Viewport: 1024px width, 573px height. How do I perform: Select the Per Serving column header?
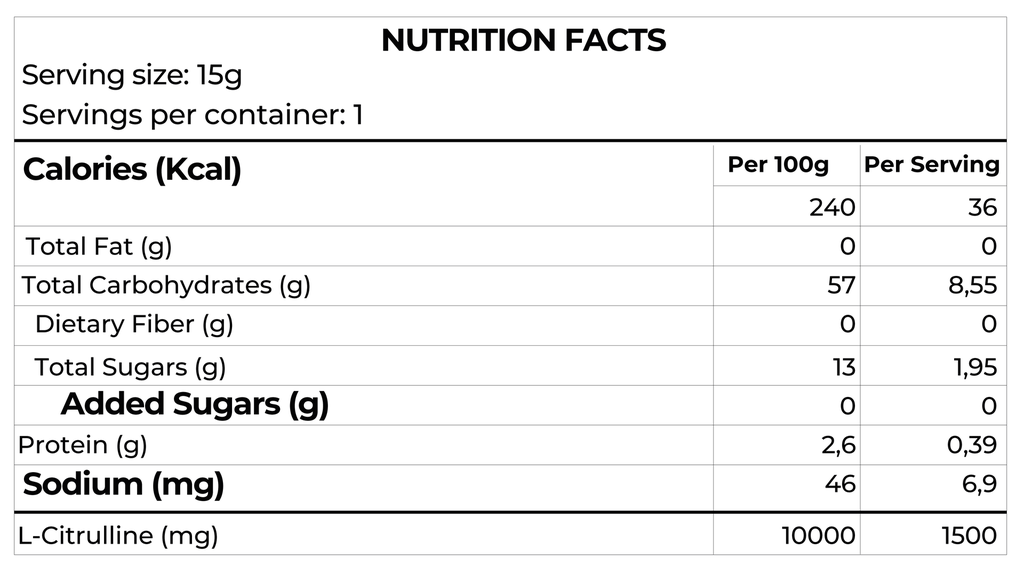coord(931,165)
